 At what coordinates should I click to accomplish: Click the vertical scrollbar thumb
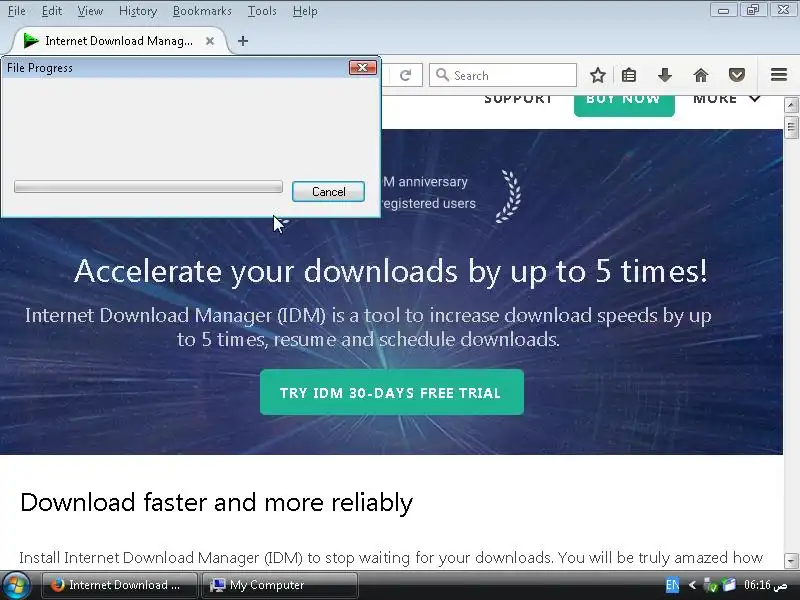click(791, 128)
